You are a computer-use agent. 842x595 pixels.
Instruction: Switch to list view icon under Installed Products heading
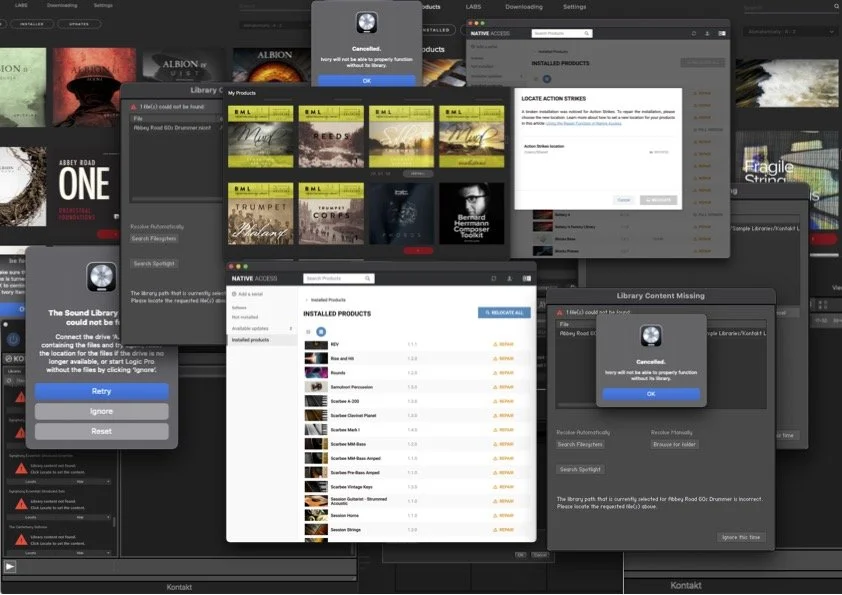[308, 332]
